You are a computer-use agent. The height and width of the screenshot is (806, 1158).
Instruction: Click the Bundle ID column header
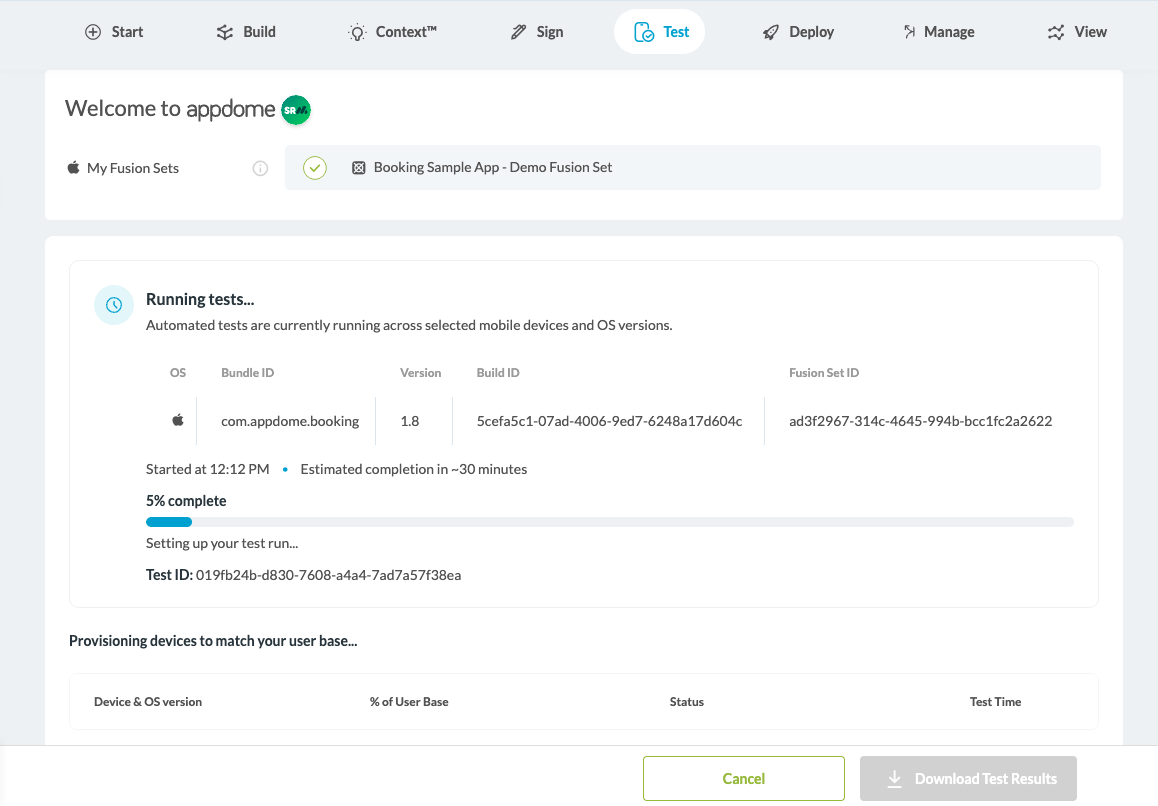[x=247, y=373]
